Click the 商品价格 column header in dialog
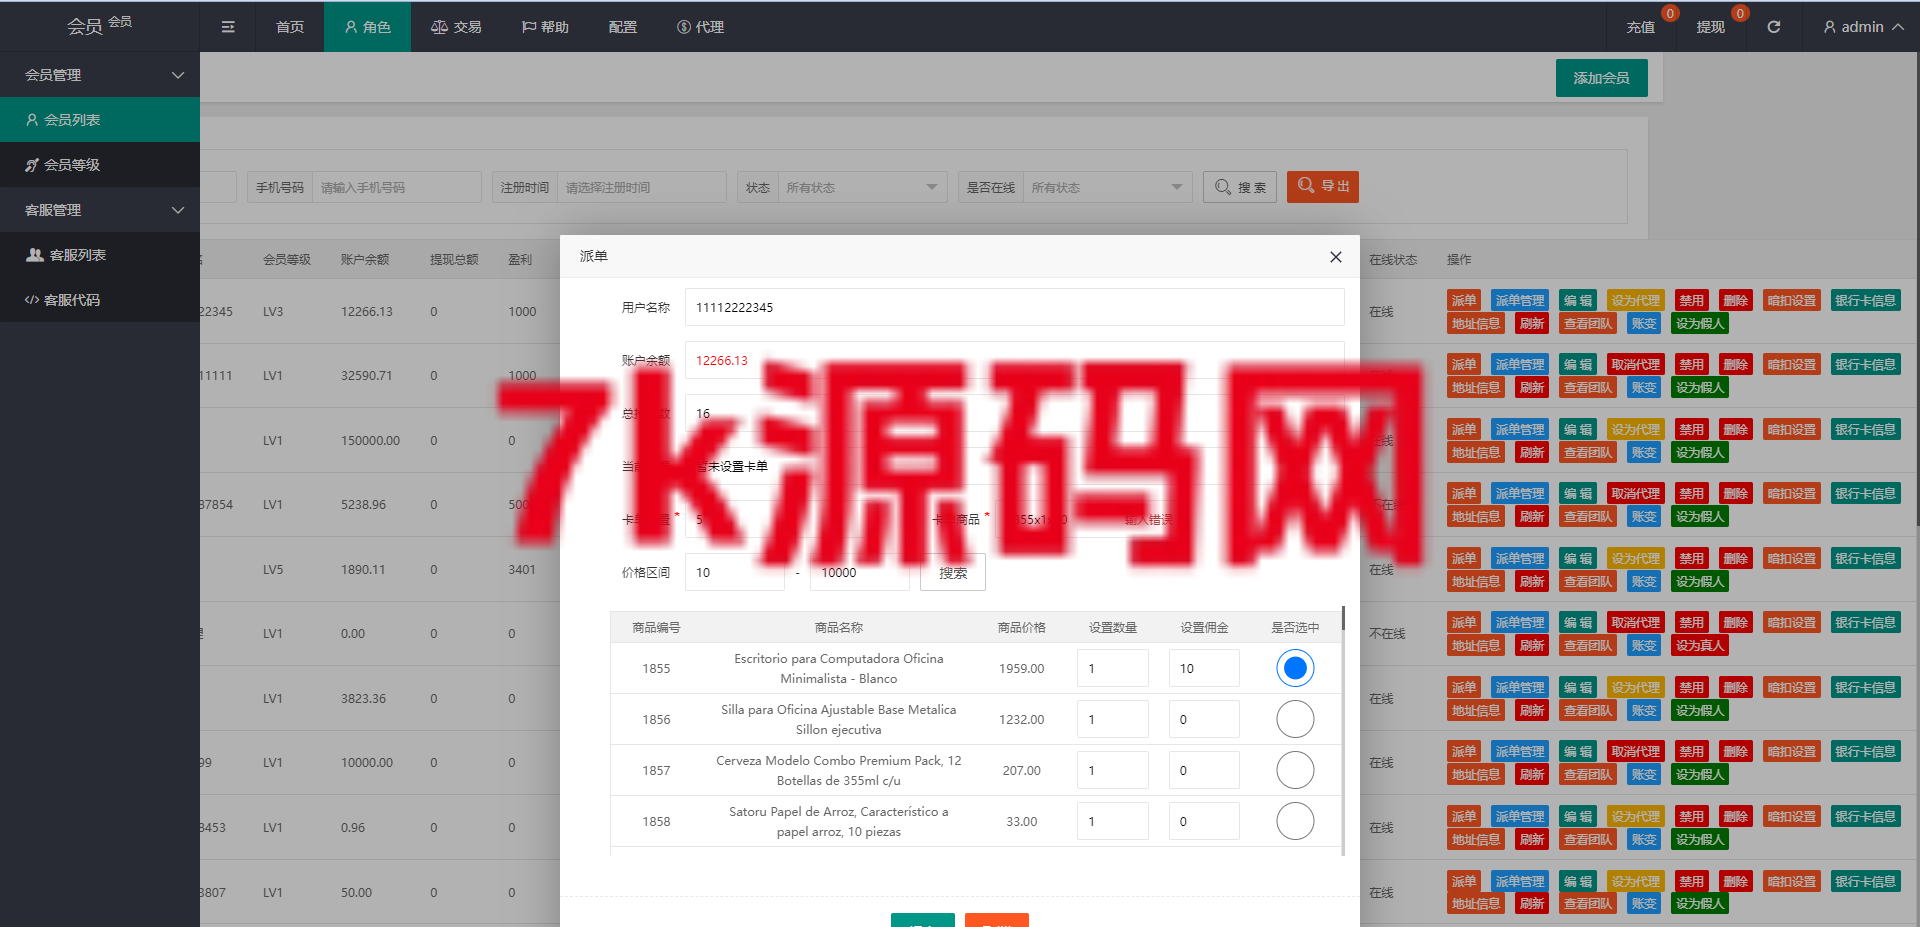Screen dimensions: 1920x927 (1021, 628)
